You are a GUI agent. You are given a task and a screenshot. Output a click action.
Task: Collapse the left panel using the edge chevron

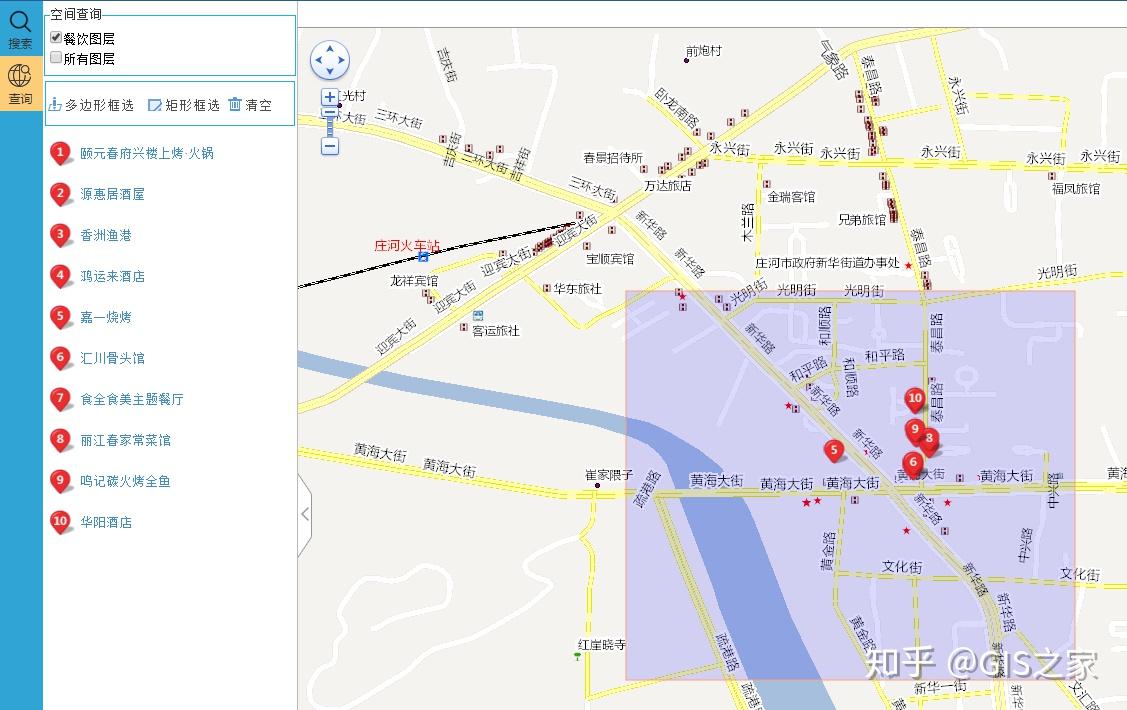(x=305, y=512)
